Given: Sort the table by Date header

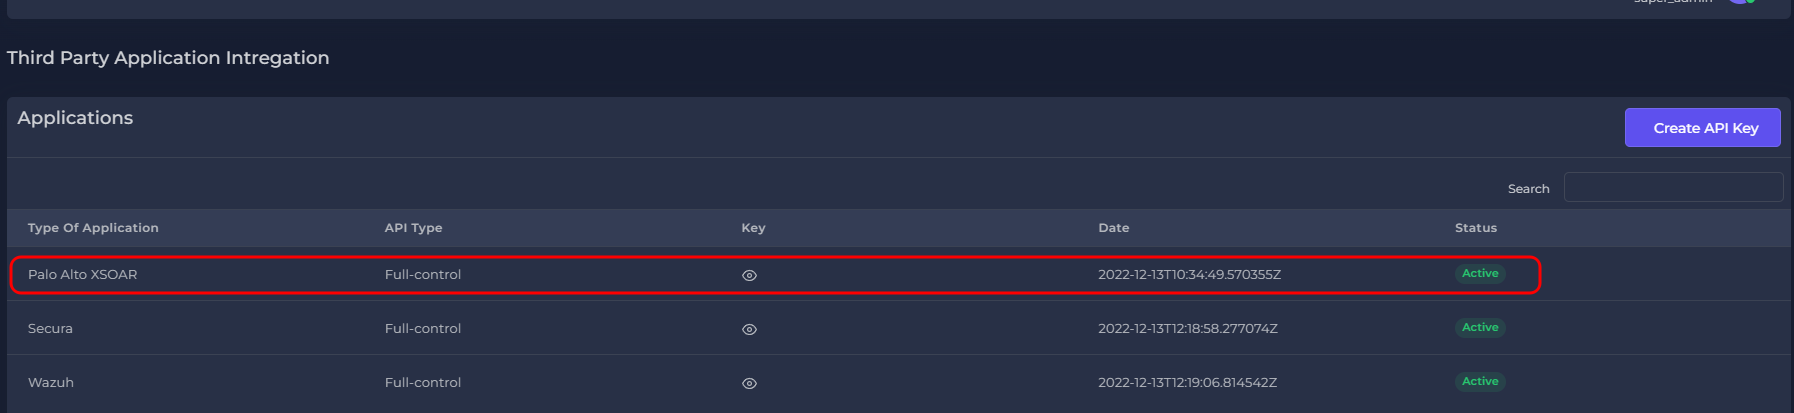Looking at the screenshot, I should point(1113,228).
